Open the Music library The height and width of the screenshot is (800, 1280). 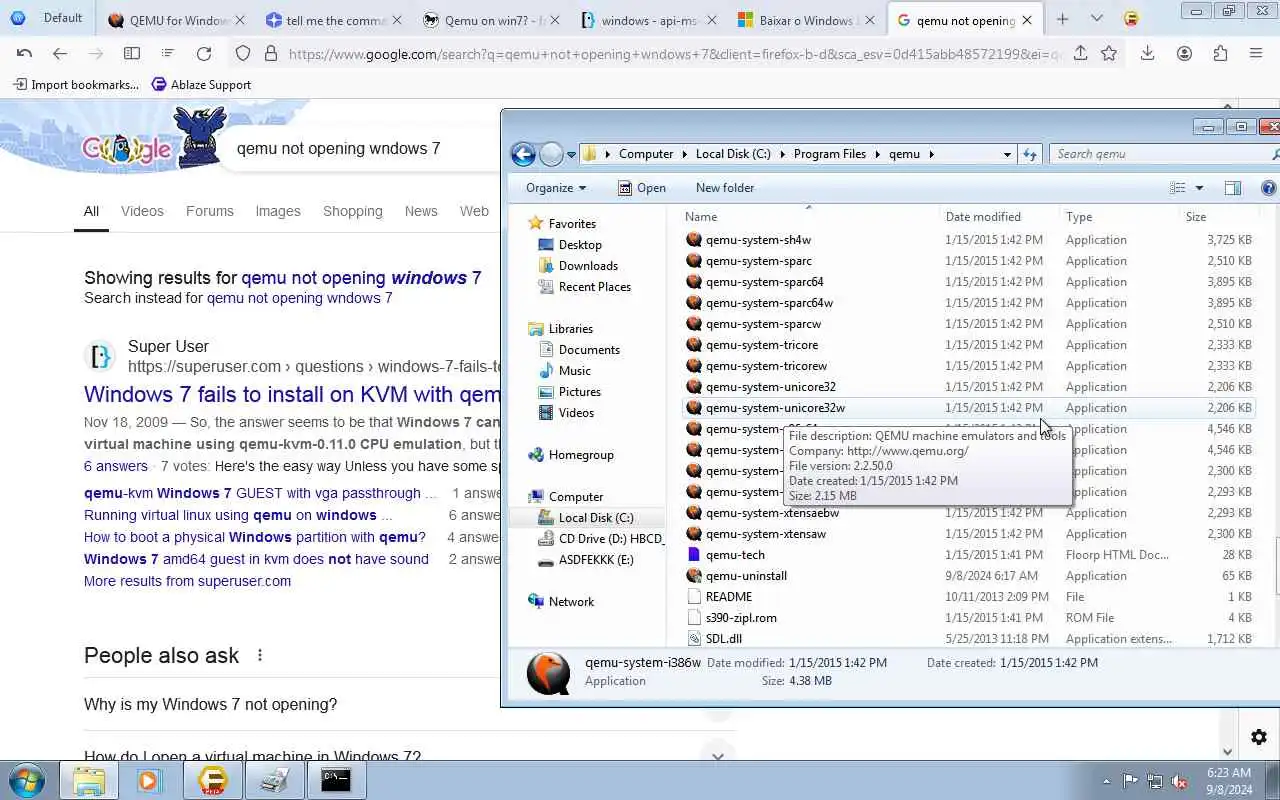(x=574, y=371)
